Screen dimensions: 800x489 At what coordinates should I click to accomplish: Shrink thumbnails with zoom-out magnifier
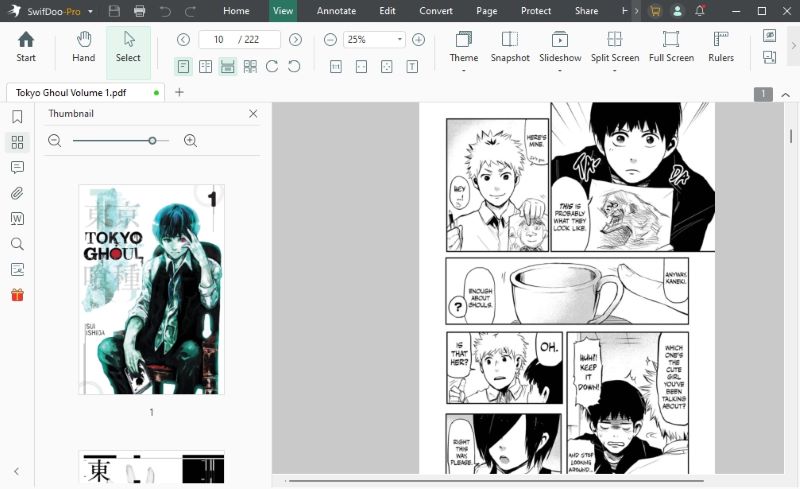(x=55, y=140)
